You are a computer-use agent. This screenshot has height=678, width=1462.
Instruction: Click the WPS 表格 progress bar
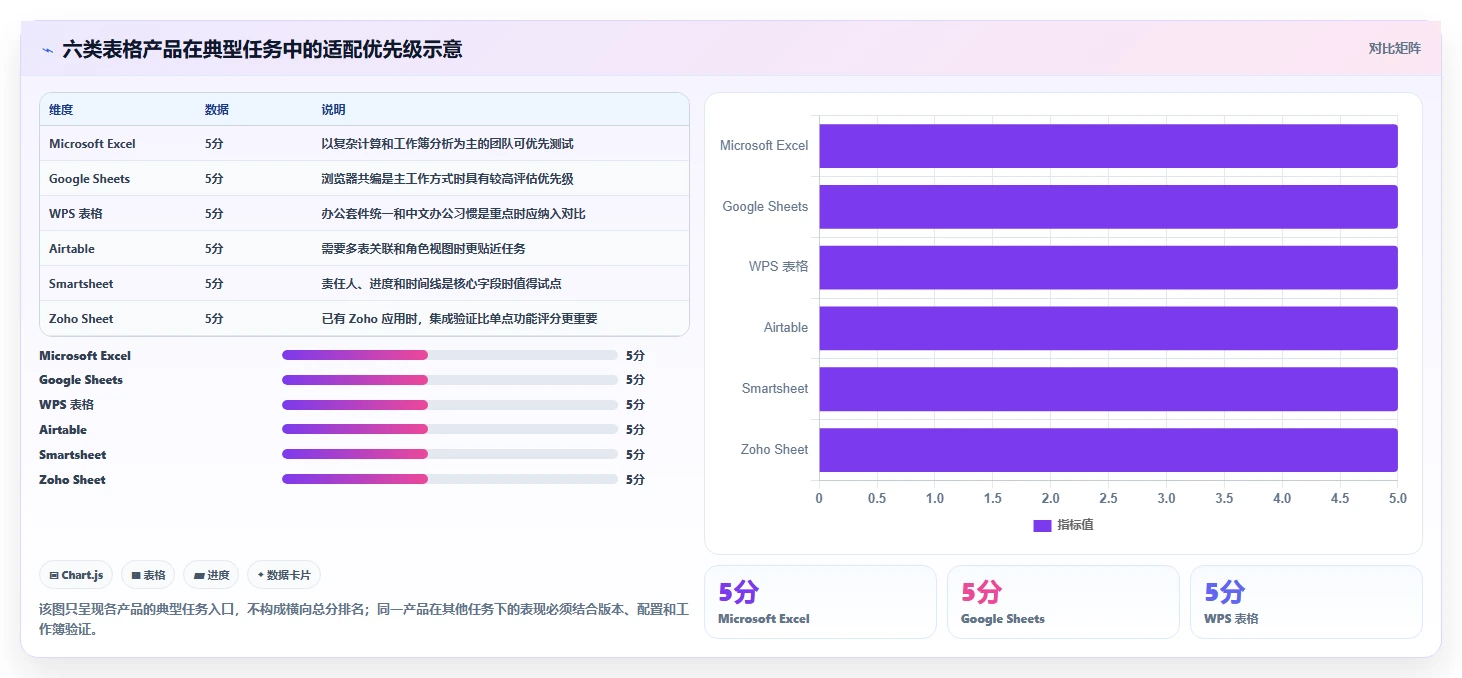pos(450,404)
